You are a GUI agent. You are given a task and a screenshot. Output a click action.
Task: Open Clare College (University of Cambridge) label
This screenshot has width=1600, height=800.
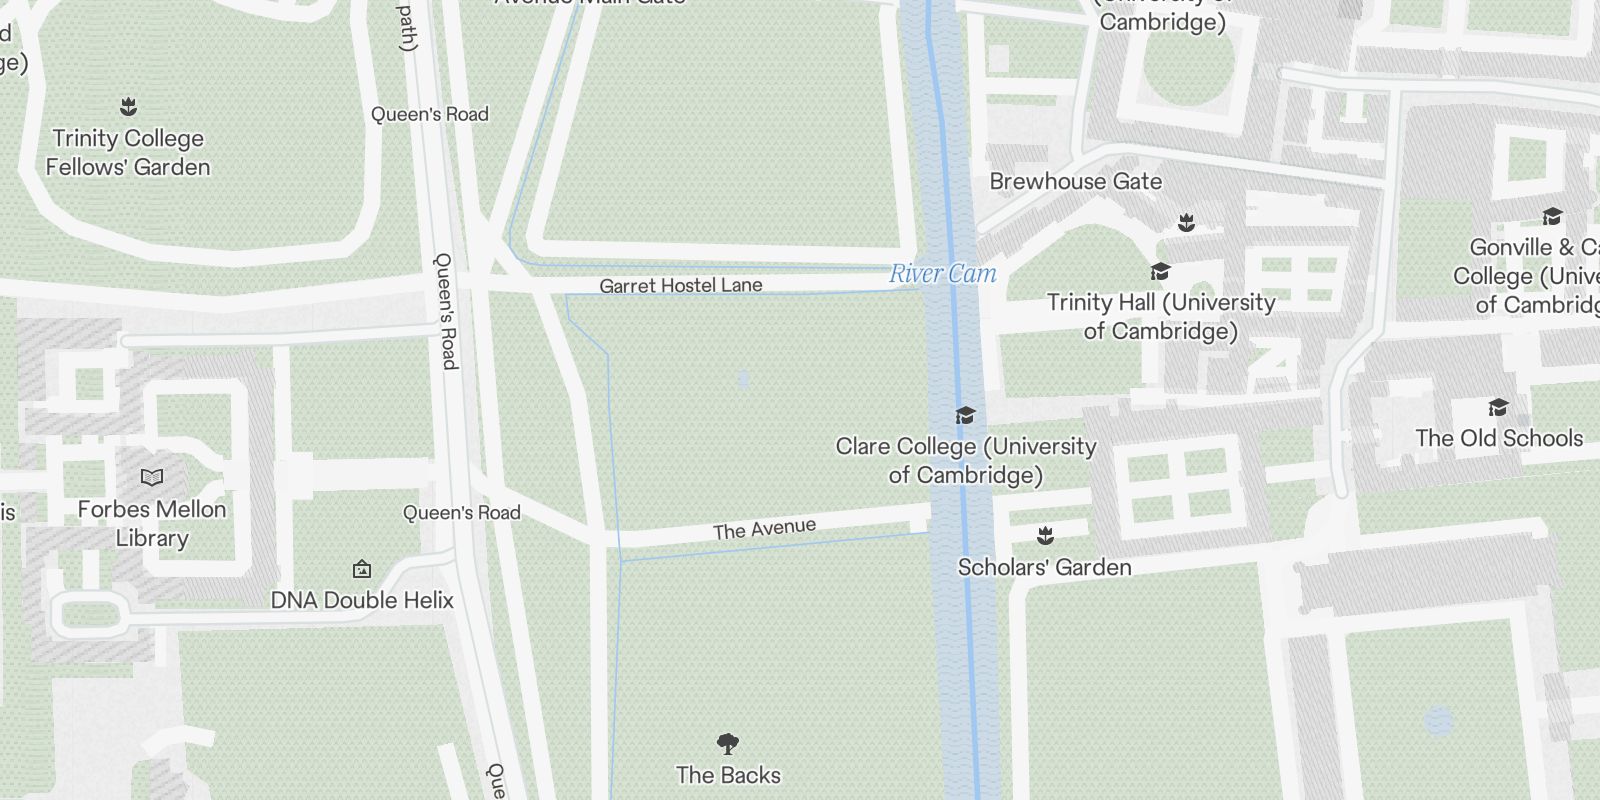(x=966, y=460)
